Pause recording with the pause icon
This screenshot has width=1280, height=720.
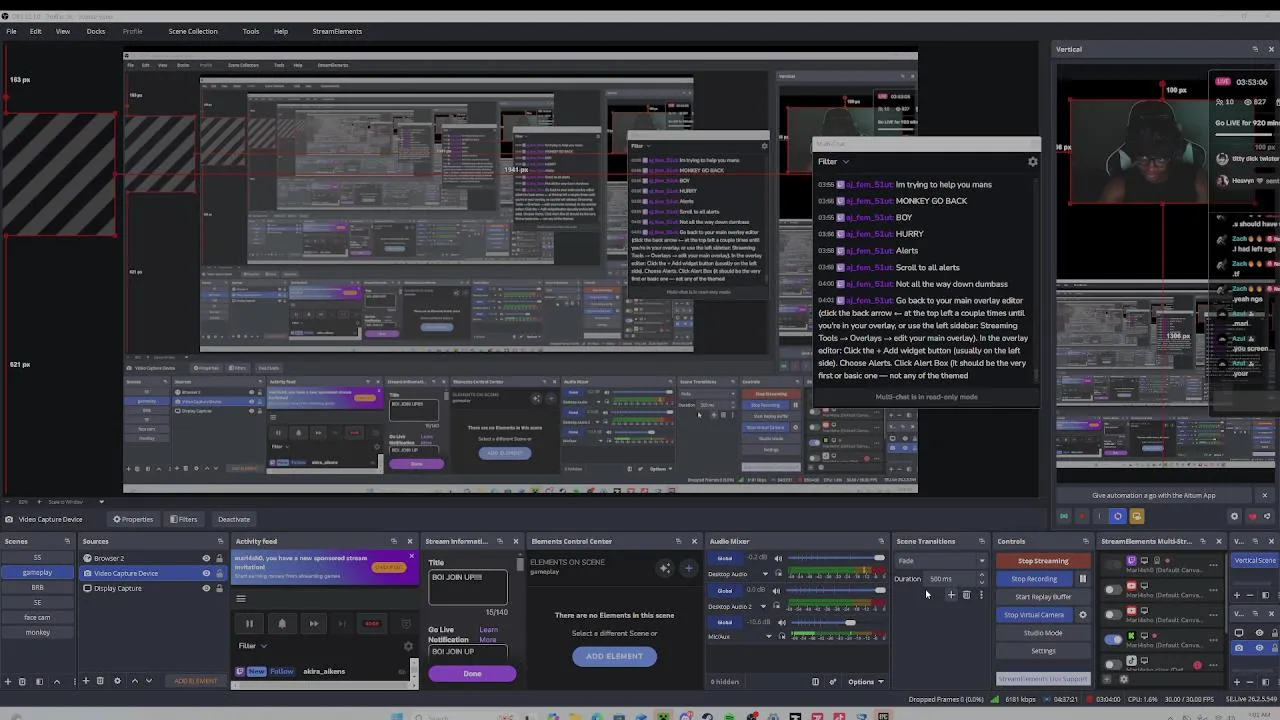click(x=1083, y=579)
